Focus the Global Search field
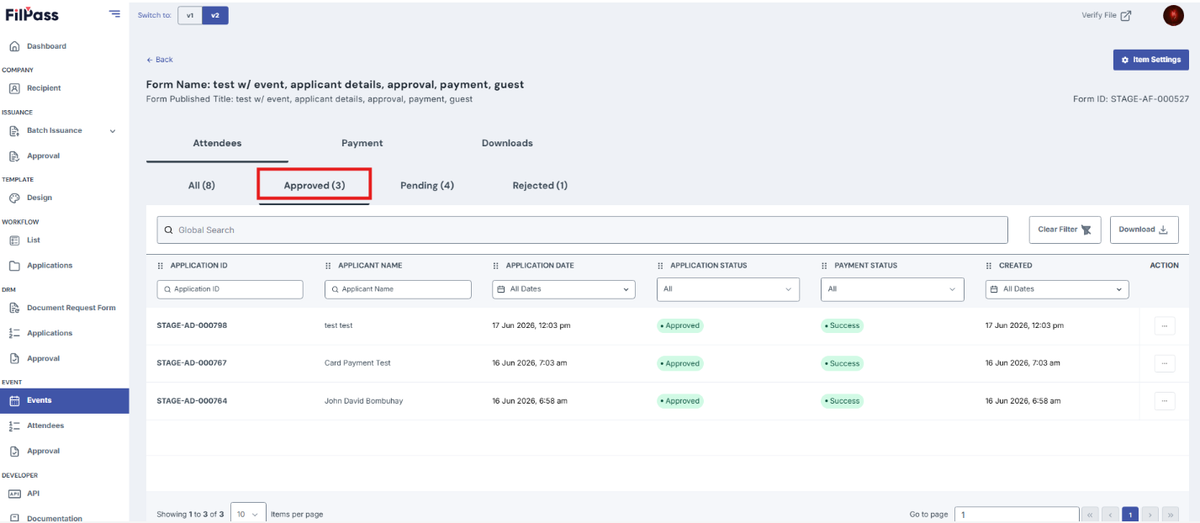The width and height of the screenshot is (1200, 523). [582, 230]
